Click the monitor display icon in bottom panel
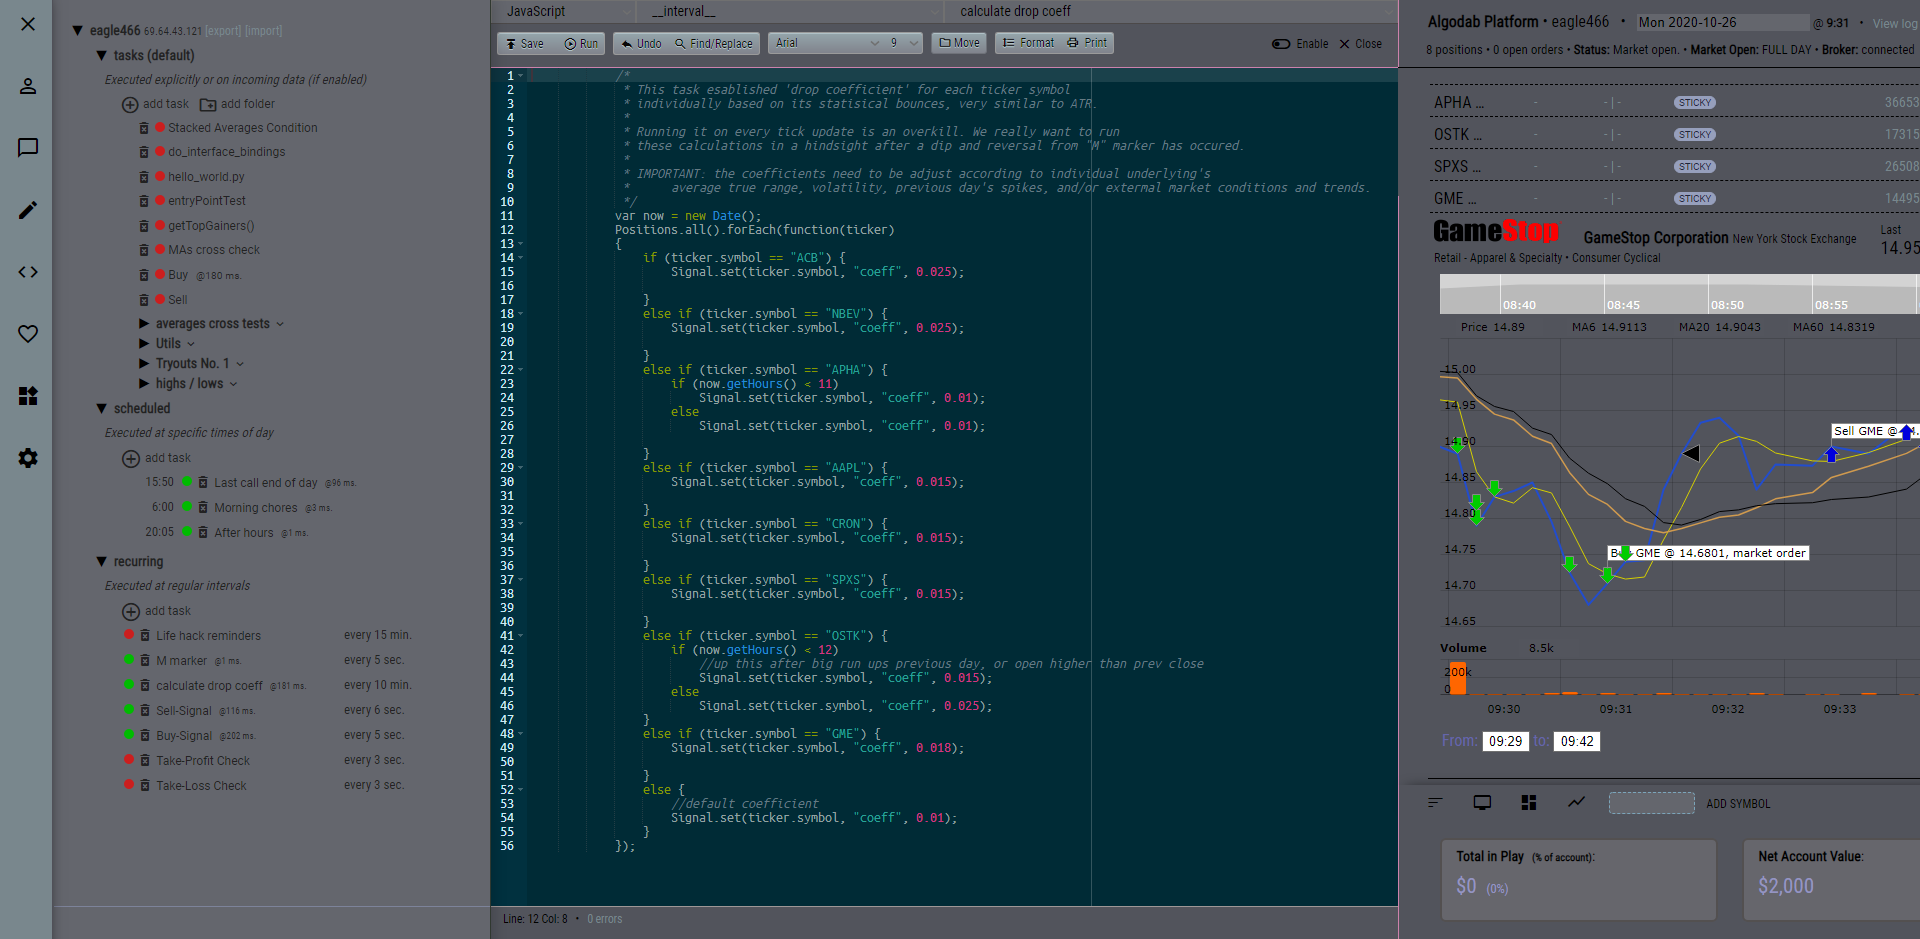Image resolution: width=1920 pixels, height=939 pixels. pyautogui.click(x=1481, y=802)
